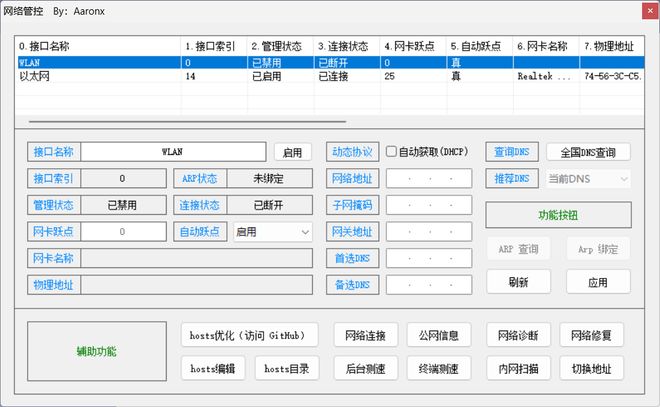Click the 公网信息 button

click(x=439, y=335)
